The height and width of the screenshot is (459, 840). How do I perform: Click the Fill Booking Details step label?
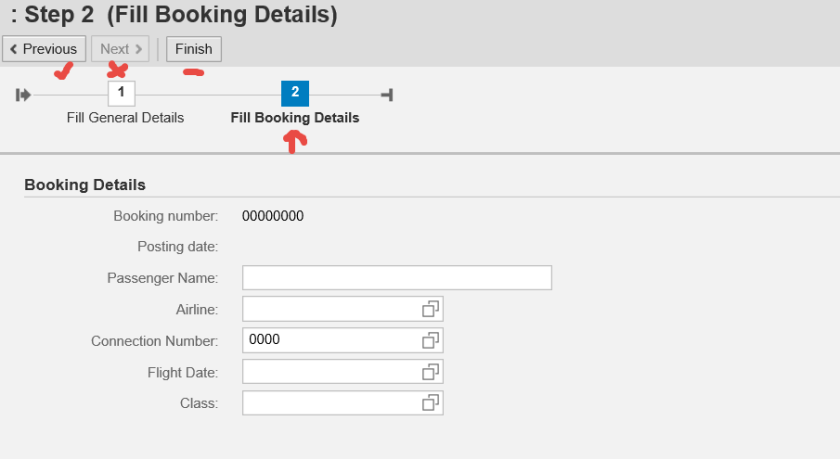point(295,118)
